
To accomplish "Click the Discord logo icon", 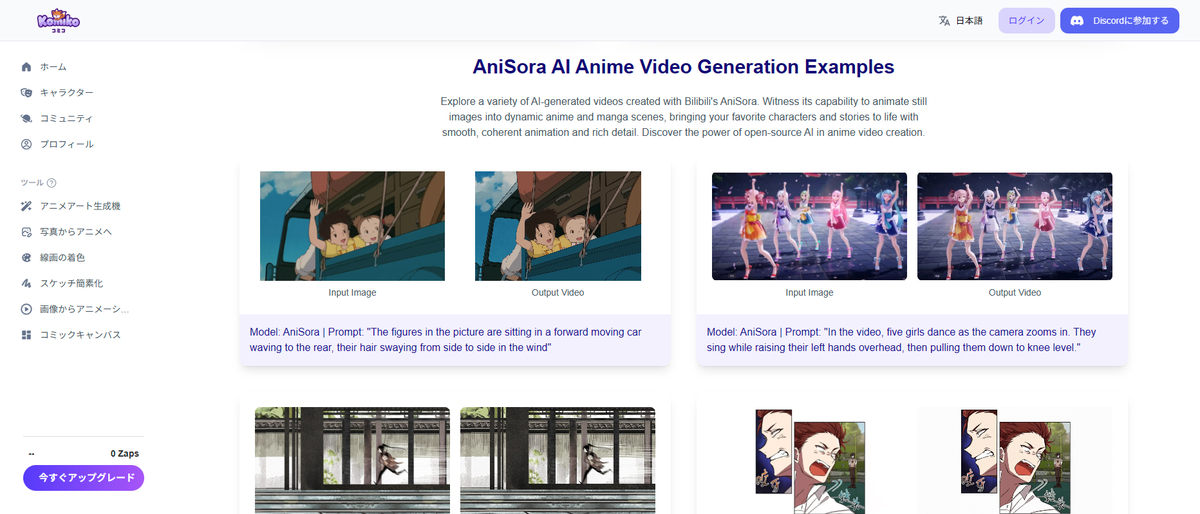I will point(1078,21).
